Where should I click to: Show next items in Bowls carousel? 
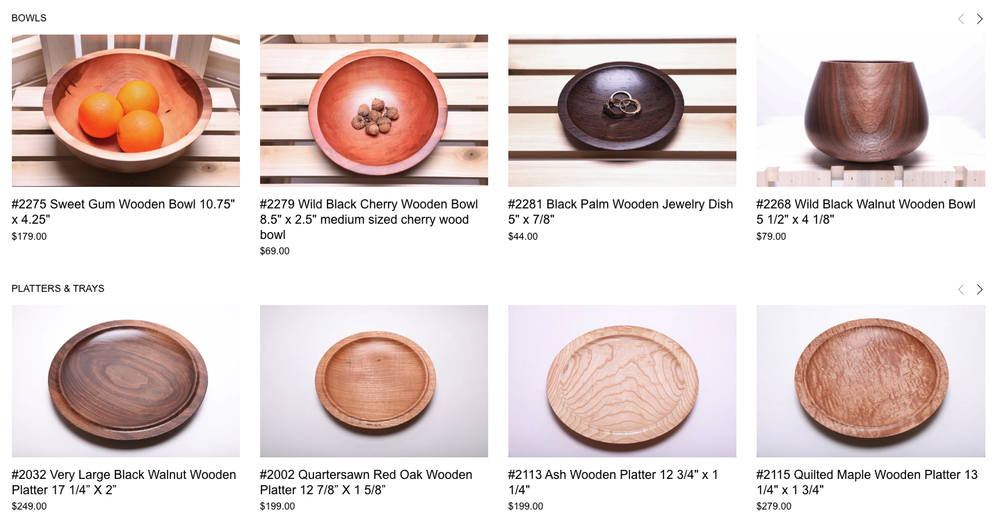(980, 19)
